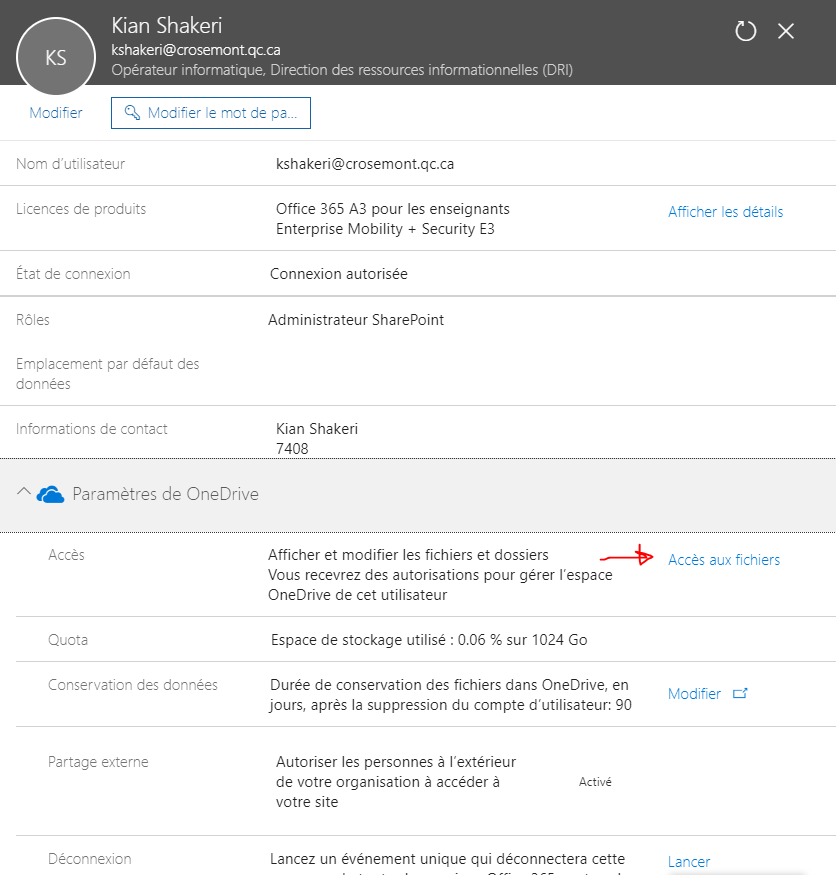Viewport: 837px width, 875px height.
Task: Collapse the OneDrive settings chevron
Action: tap(23, 493)
